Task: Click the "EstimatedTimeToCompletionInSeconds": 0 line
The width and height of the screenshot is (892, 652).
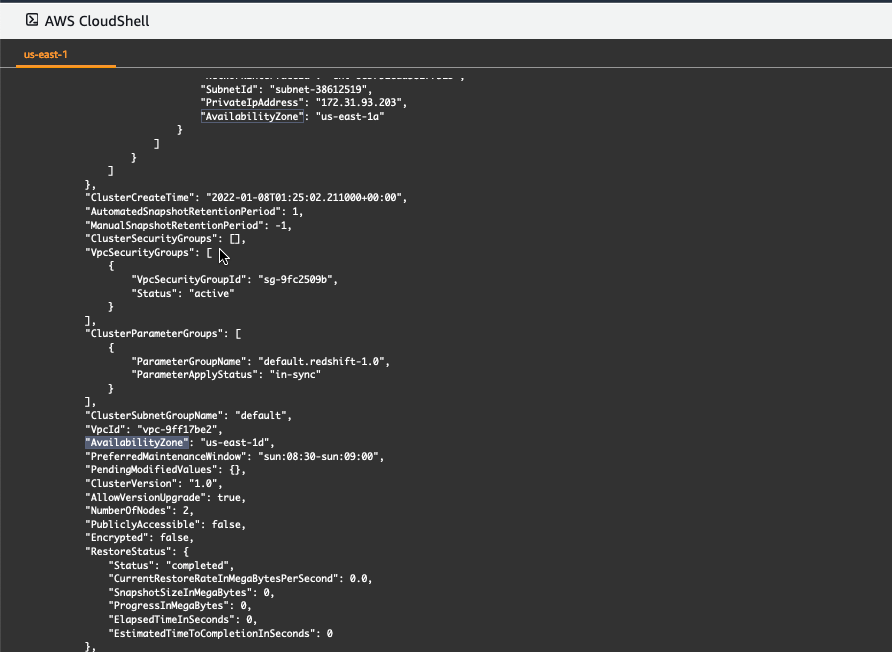Action: coord(221,634)
